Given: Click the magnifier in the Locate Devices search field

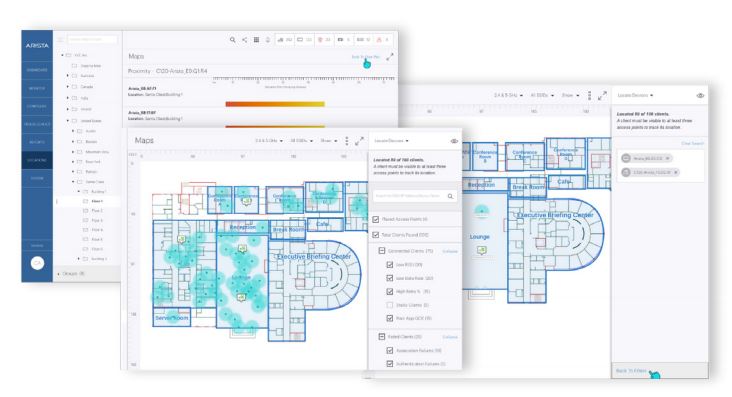Looking at the screenshot, I should [450, 196].
